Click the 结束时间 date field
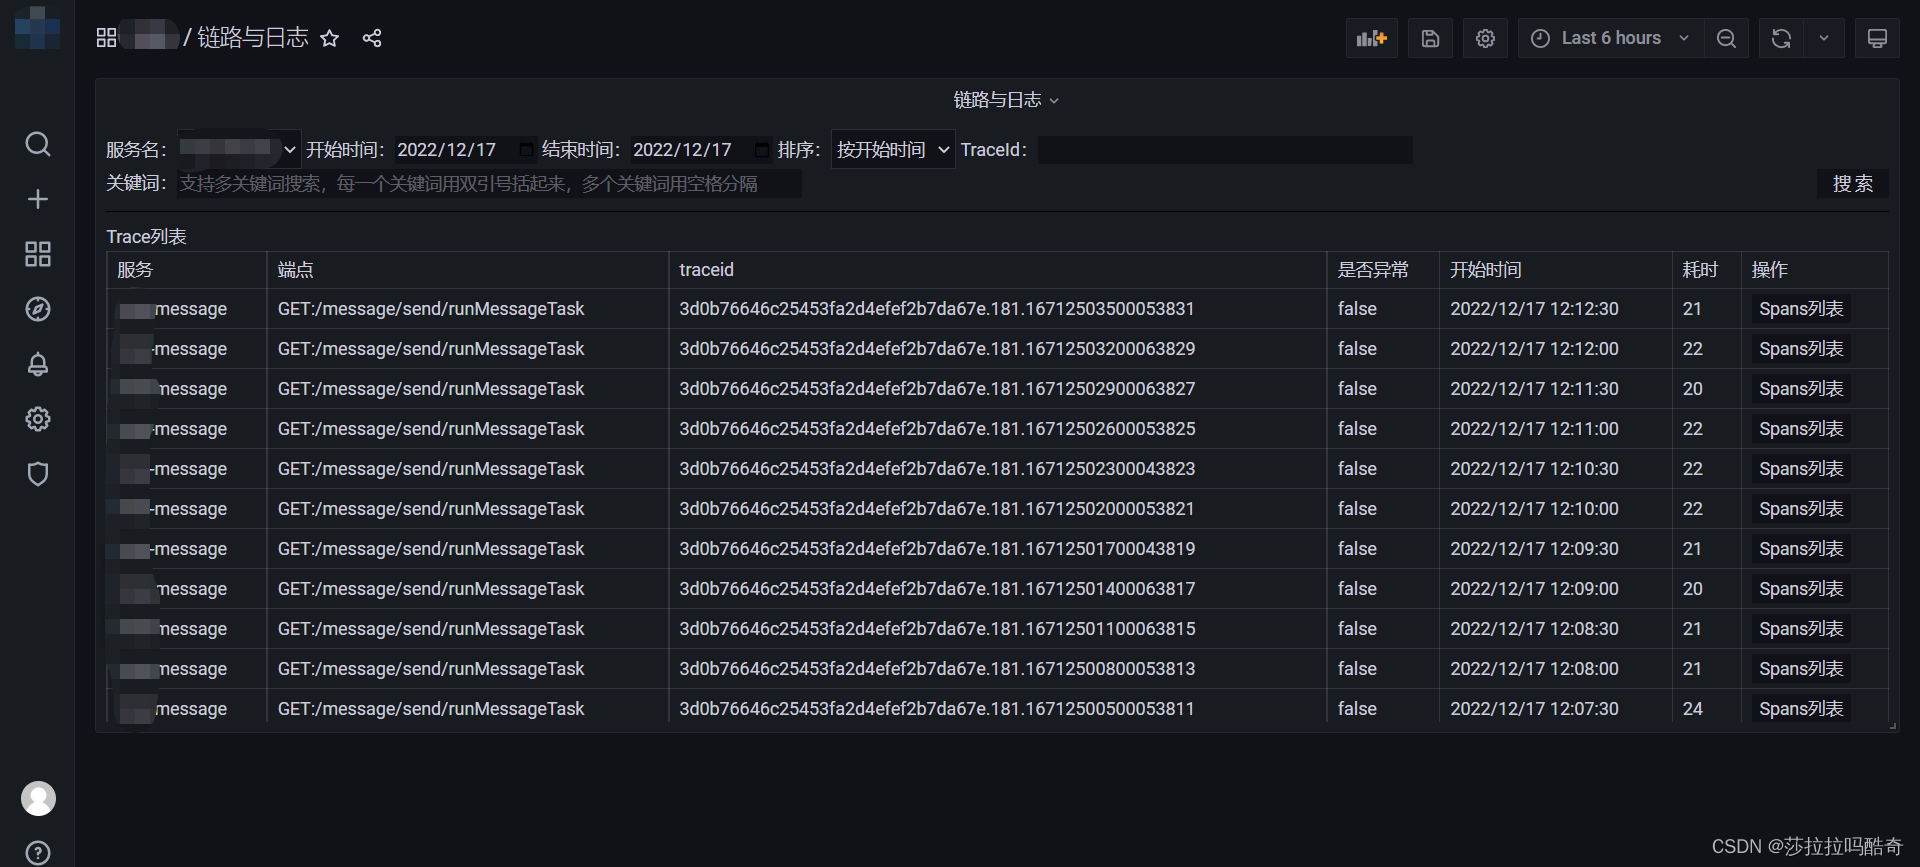This screenshot has width=1920, height=867. pos(701,149)
